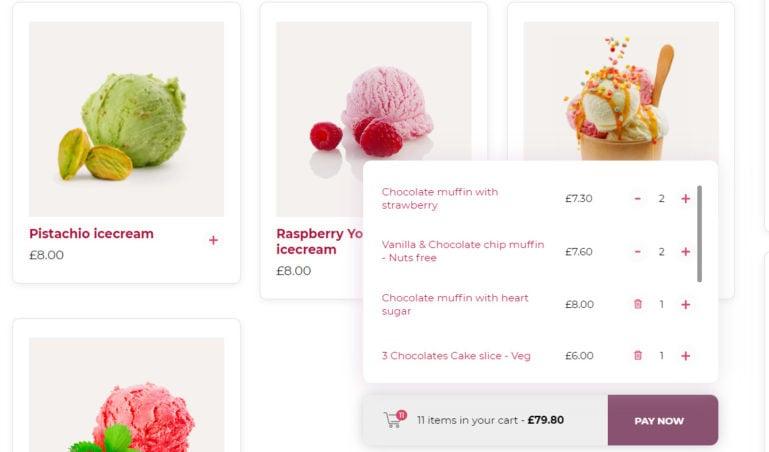The image size is (769, 452).
Task: Decrease Chocolate muffin with strawberry quantity
Action: tap(638, 199)
